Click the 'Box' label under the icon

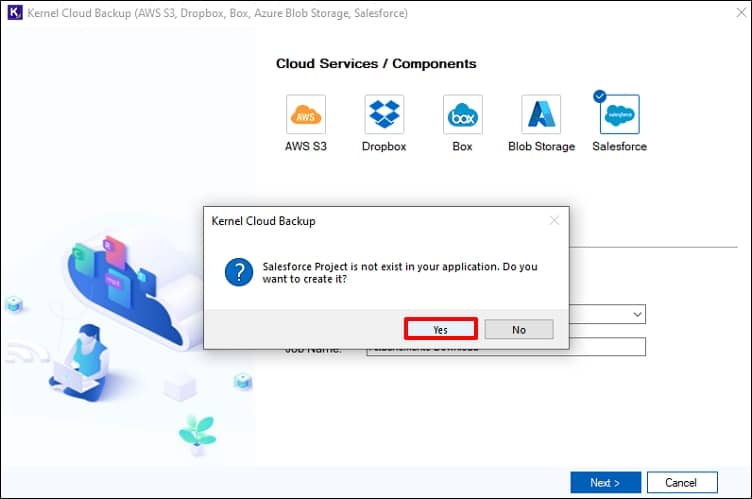coord(462,146)
